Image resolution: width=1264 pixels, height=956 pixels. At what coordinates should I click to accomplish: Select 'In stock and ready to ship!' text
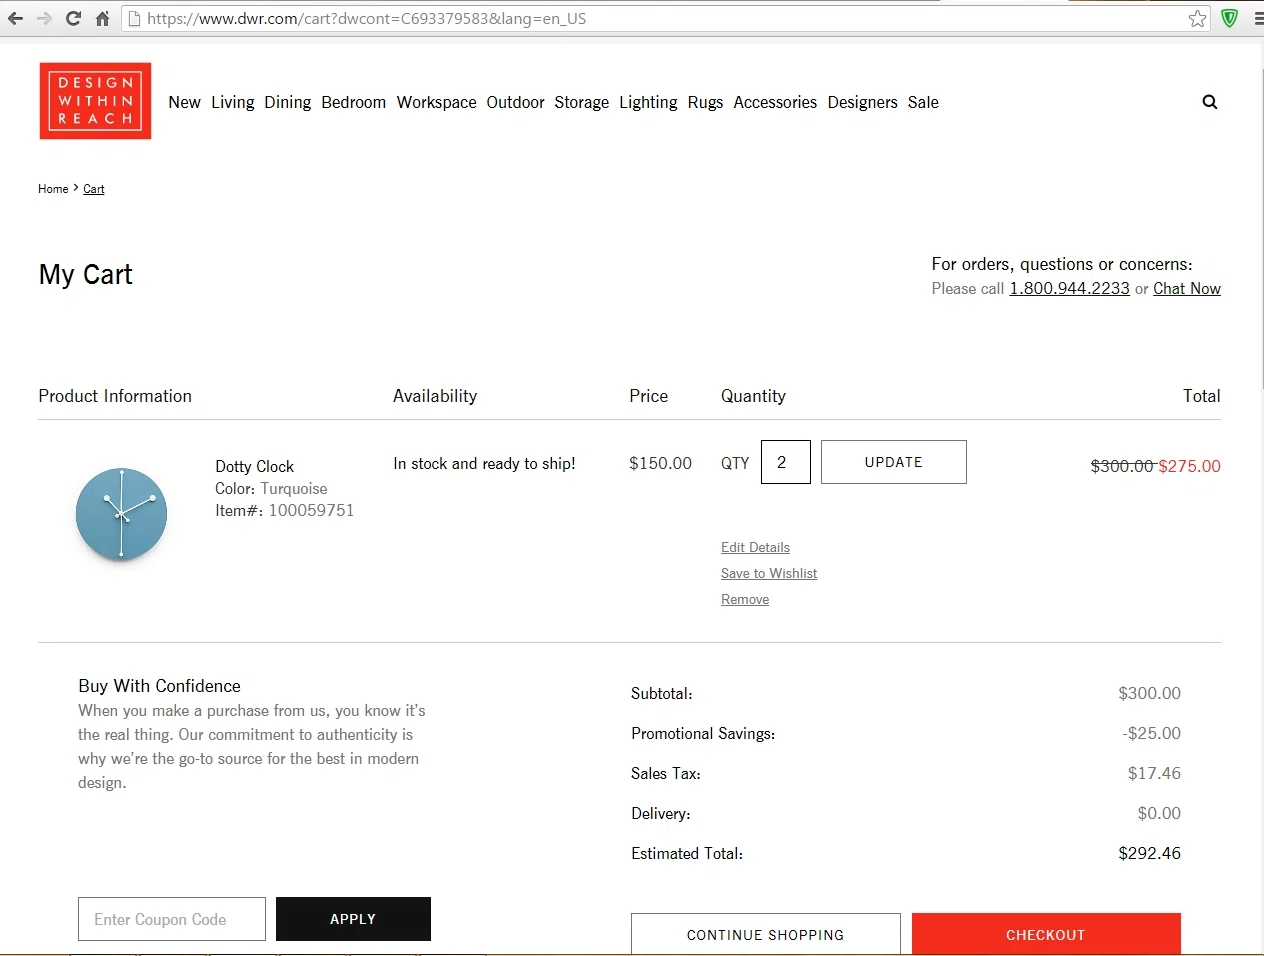point(485,463)
